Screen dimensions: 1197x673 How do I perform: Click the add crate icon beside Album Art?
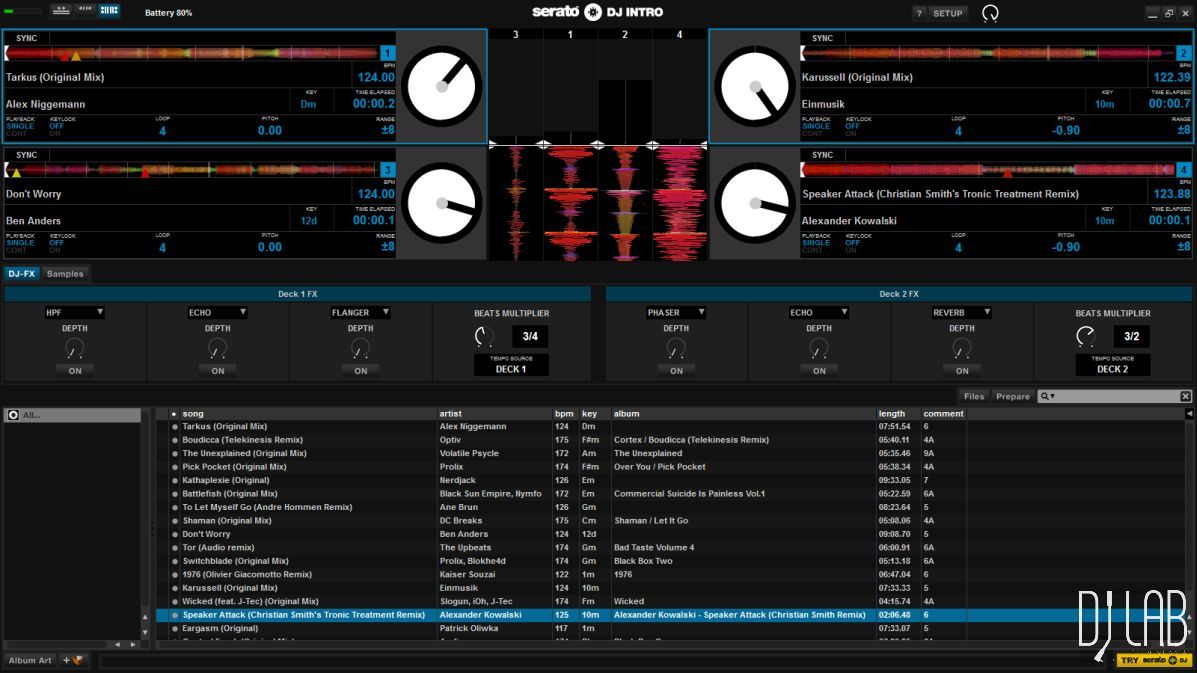(x=74, y=660)
